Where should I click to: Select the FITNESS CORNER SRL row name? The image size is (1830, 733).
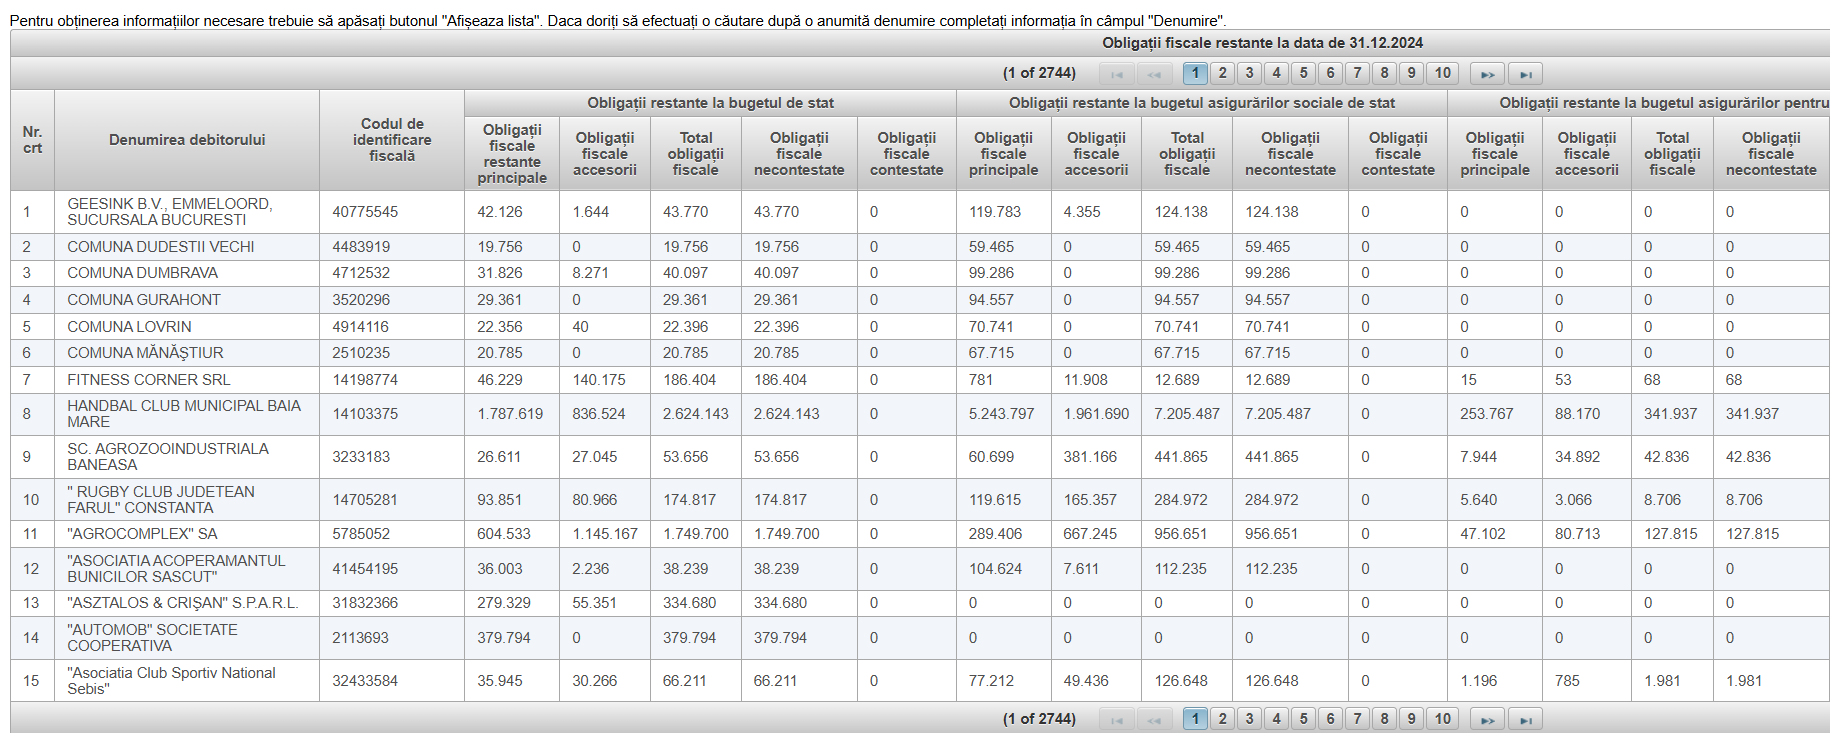click(x=149, y=380)
